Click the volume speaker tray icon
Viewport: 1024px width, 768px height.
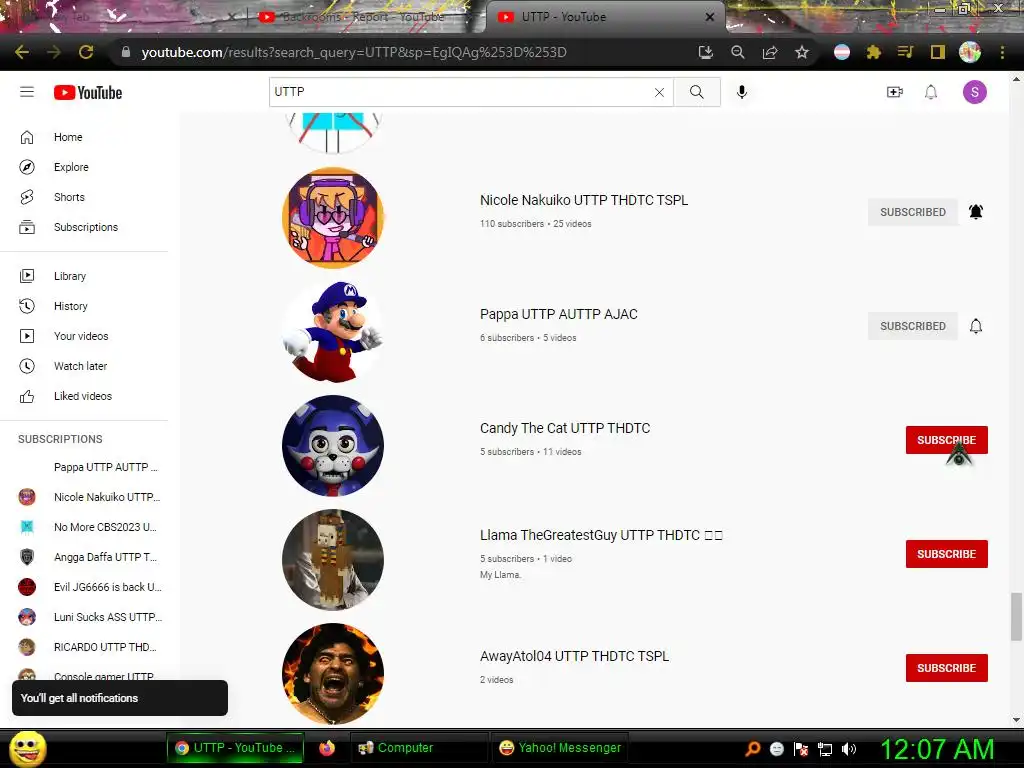click(849, 749)
